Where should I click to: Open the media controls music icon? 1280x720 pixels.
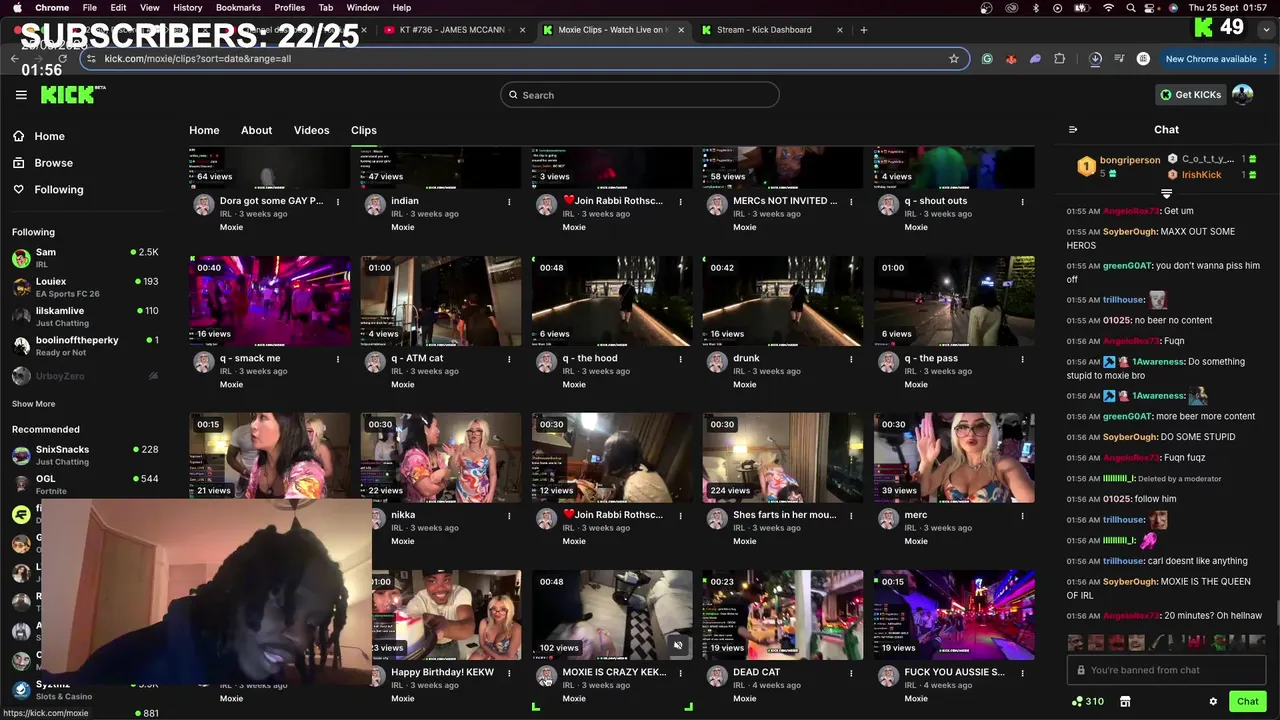pos(1119,59)
